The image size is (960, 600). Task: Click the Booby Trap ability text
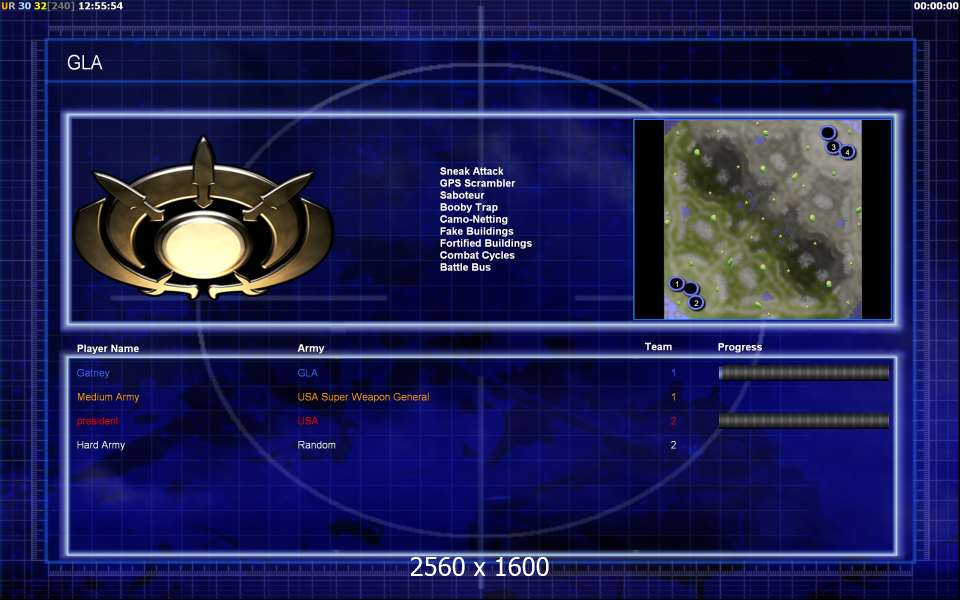(x=468, y=207)
